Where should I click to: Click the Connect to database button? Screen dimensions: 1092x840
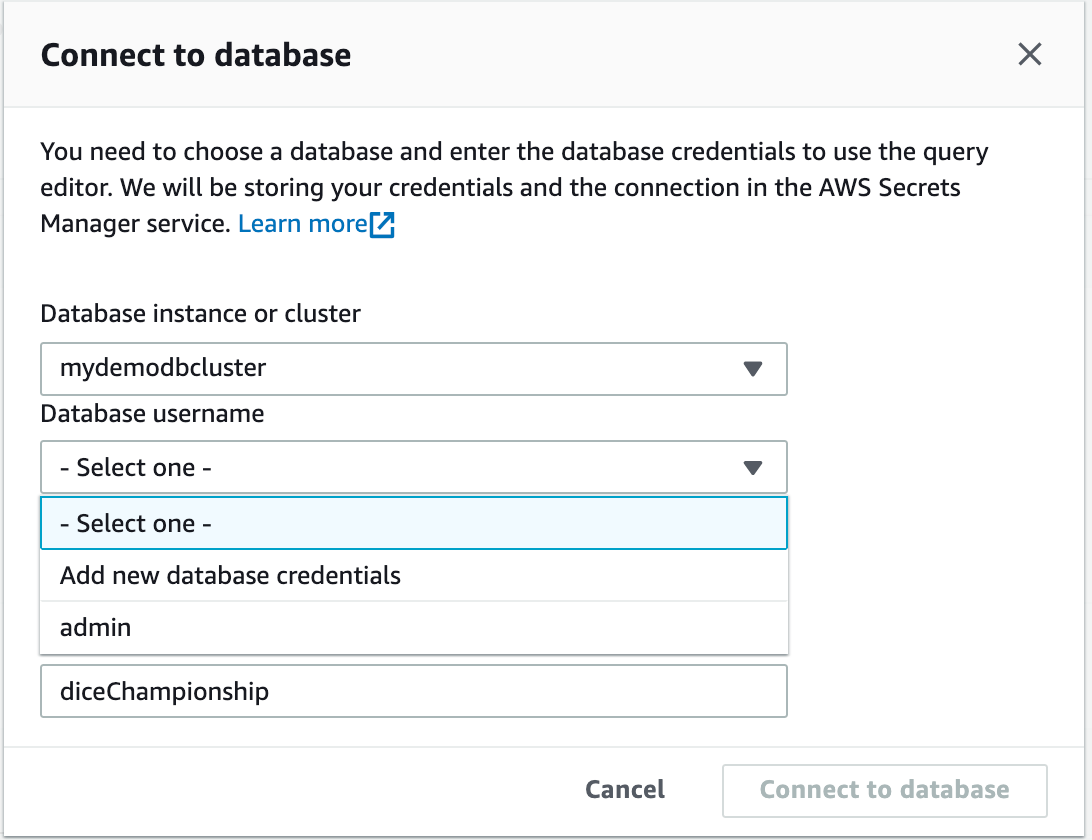[884, 790]
